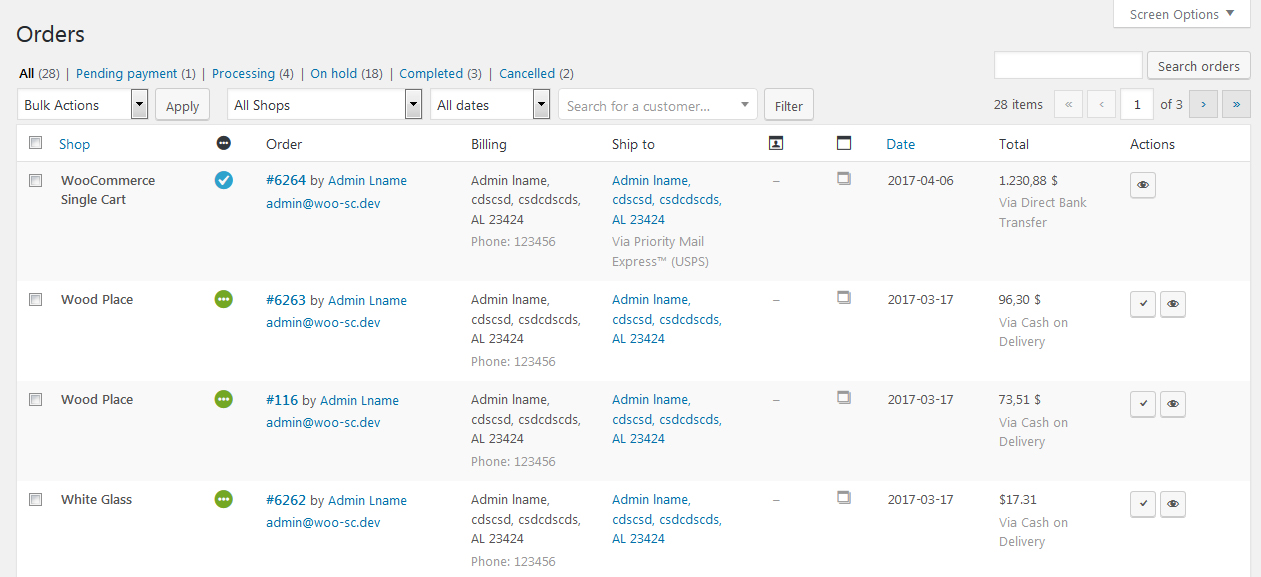Image resolution: width=1261 pixels, height=577 pixels.
Task: Open Admin Lname customer link for order #116
Action: click(x=359, y=400)
